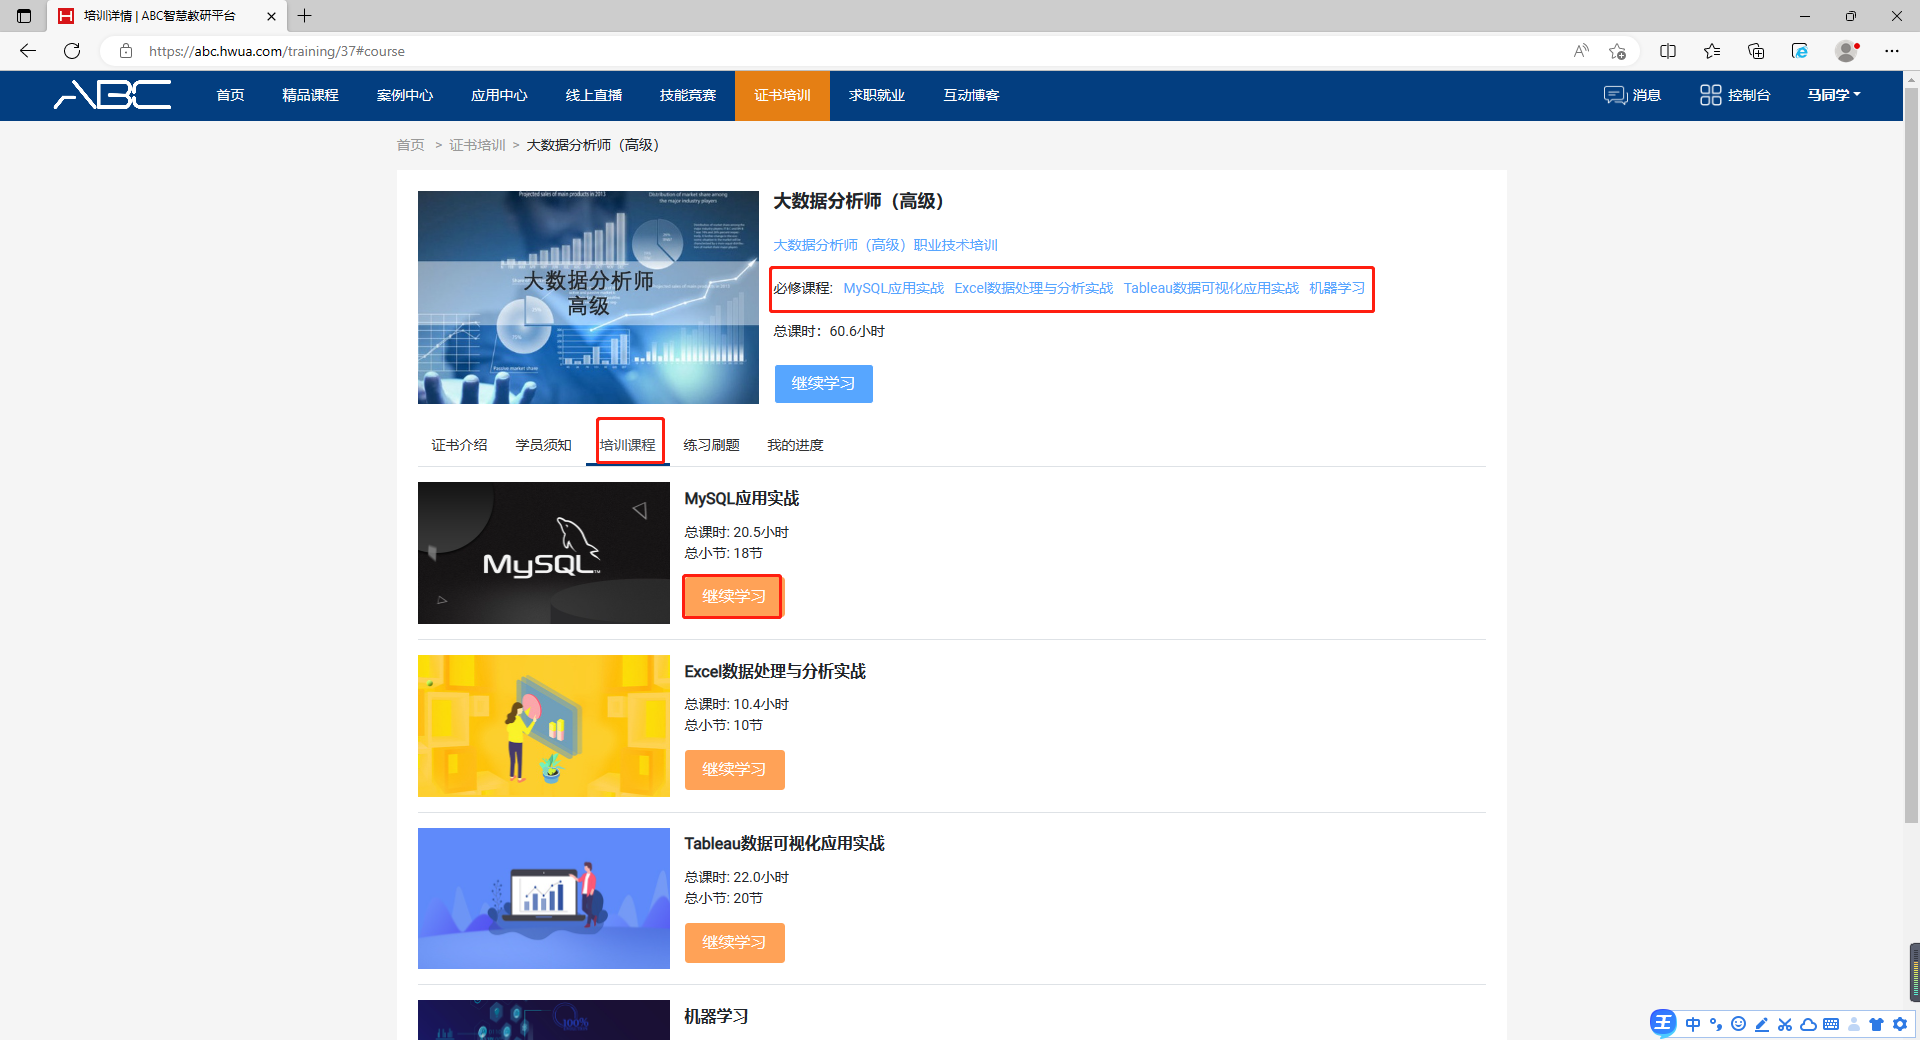Open 应用中心 in the navigation bar
The height and width of the screenshot is (1040, 1920).
499,95
